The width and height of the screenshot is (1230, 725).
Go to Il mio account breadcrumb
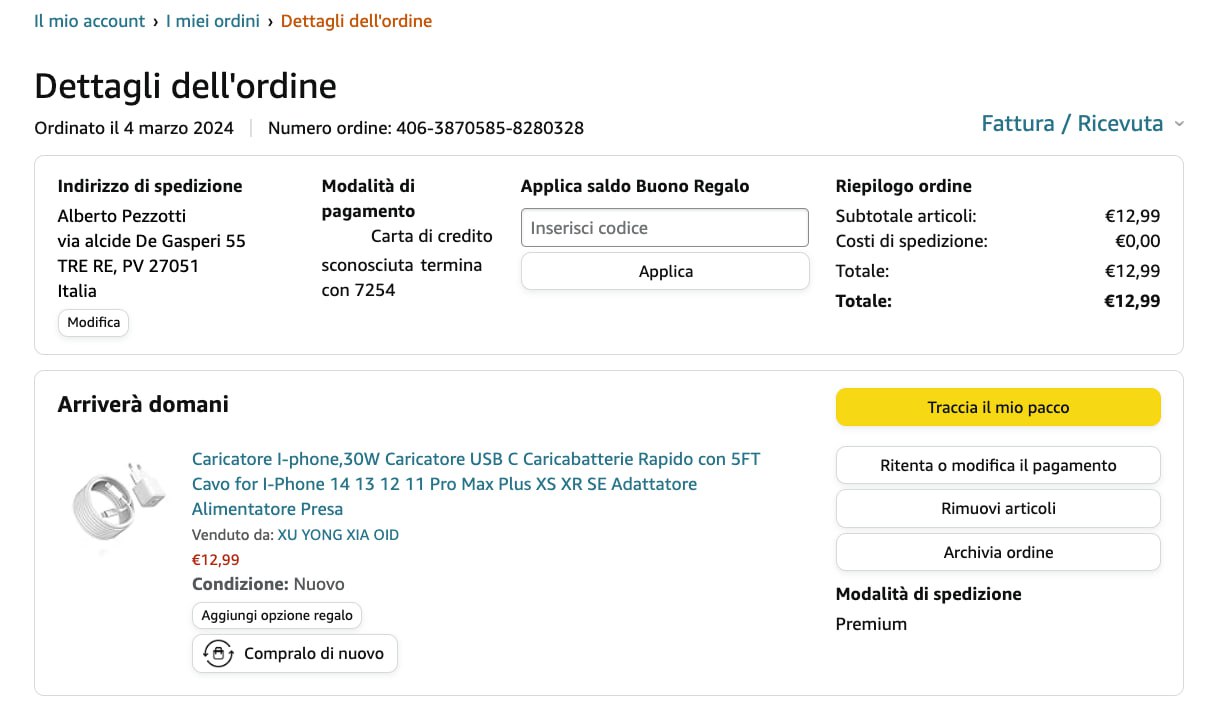coord(90,21)
